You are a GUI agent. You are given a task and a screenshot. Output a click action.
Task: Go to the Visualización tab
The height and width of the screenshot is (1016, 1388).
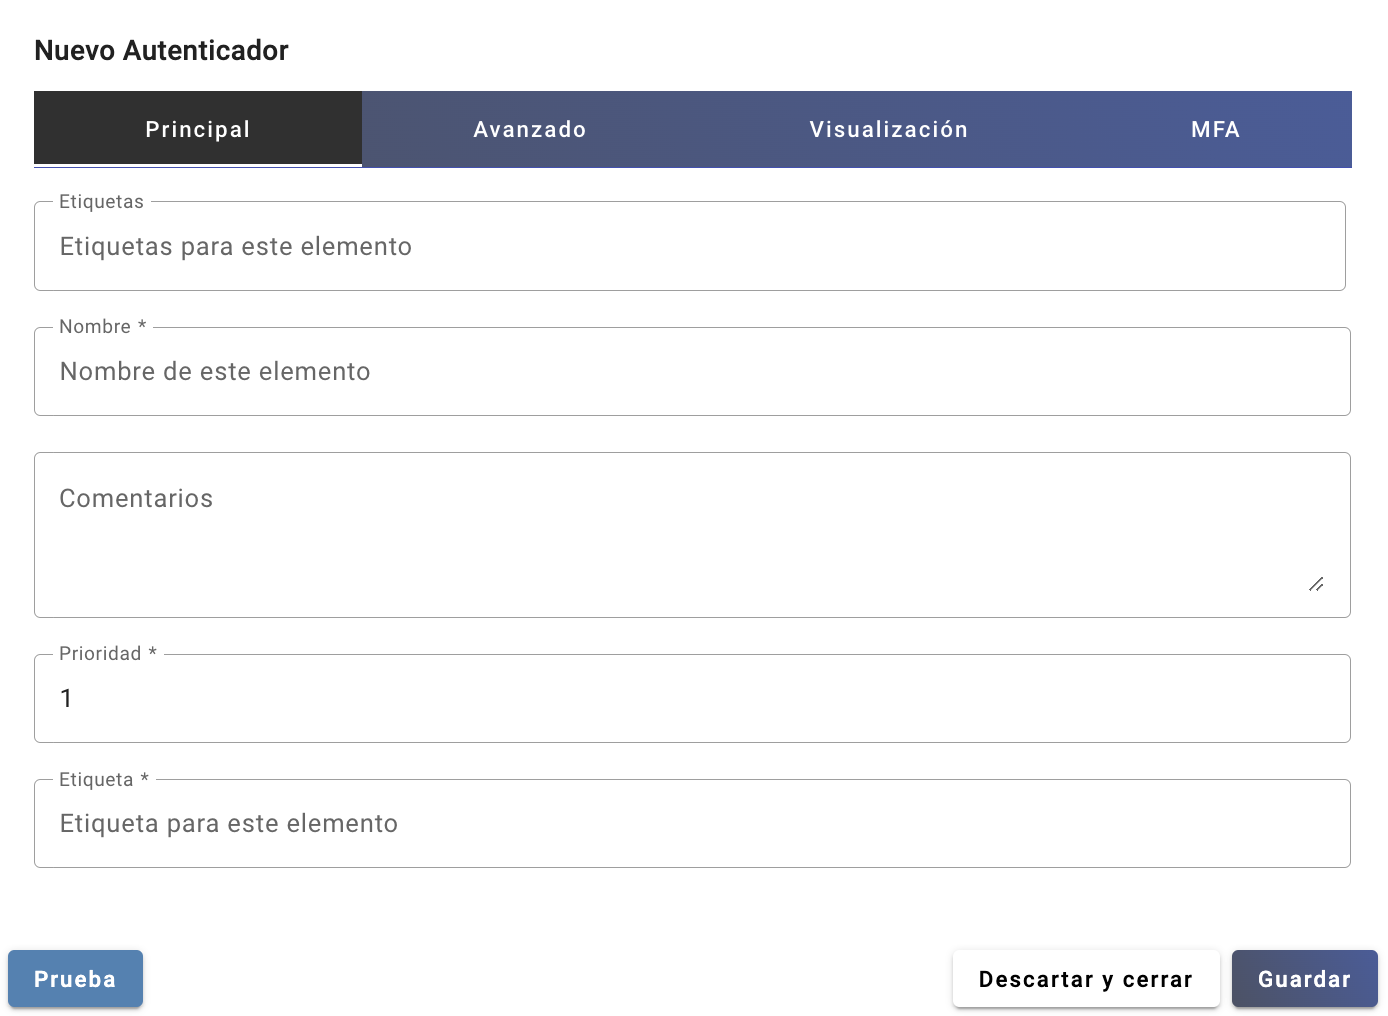pyautogui.click(x=888, y=129)
